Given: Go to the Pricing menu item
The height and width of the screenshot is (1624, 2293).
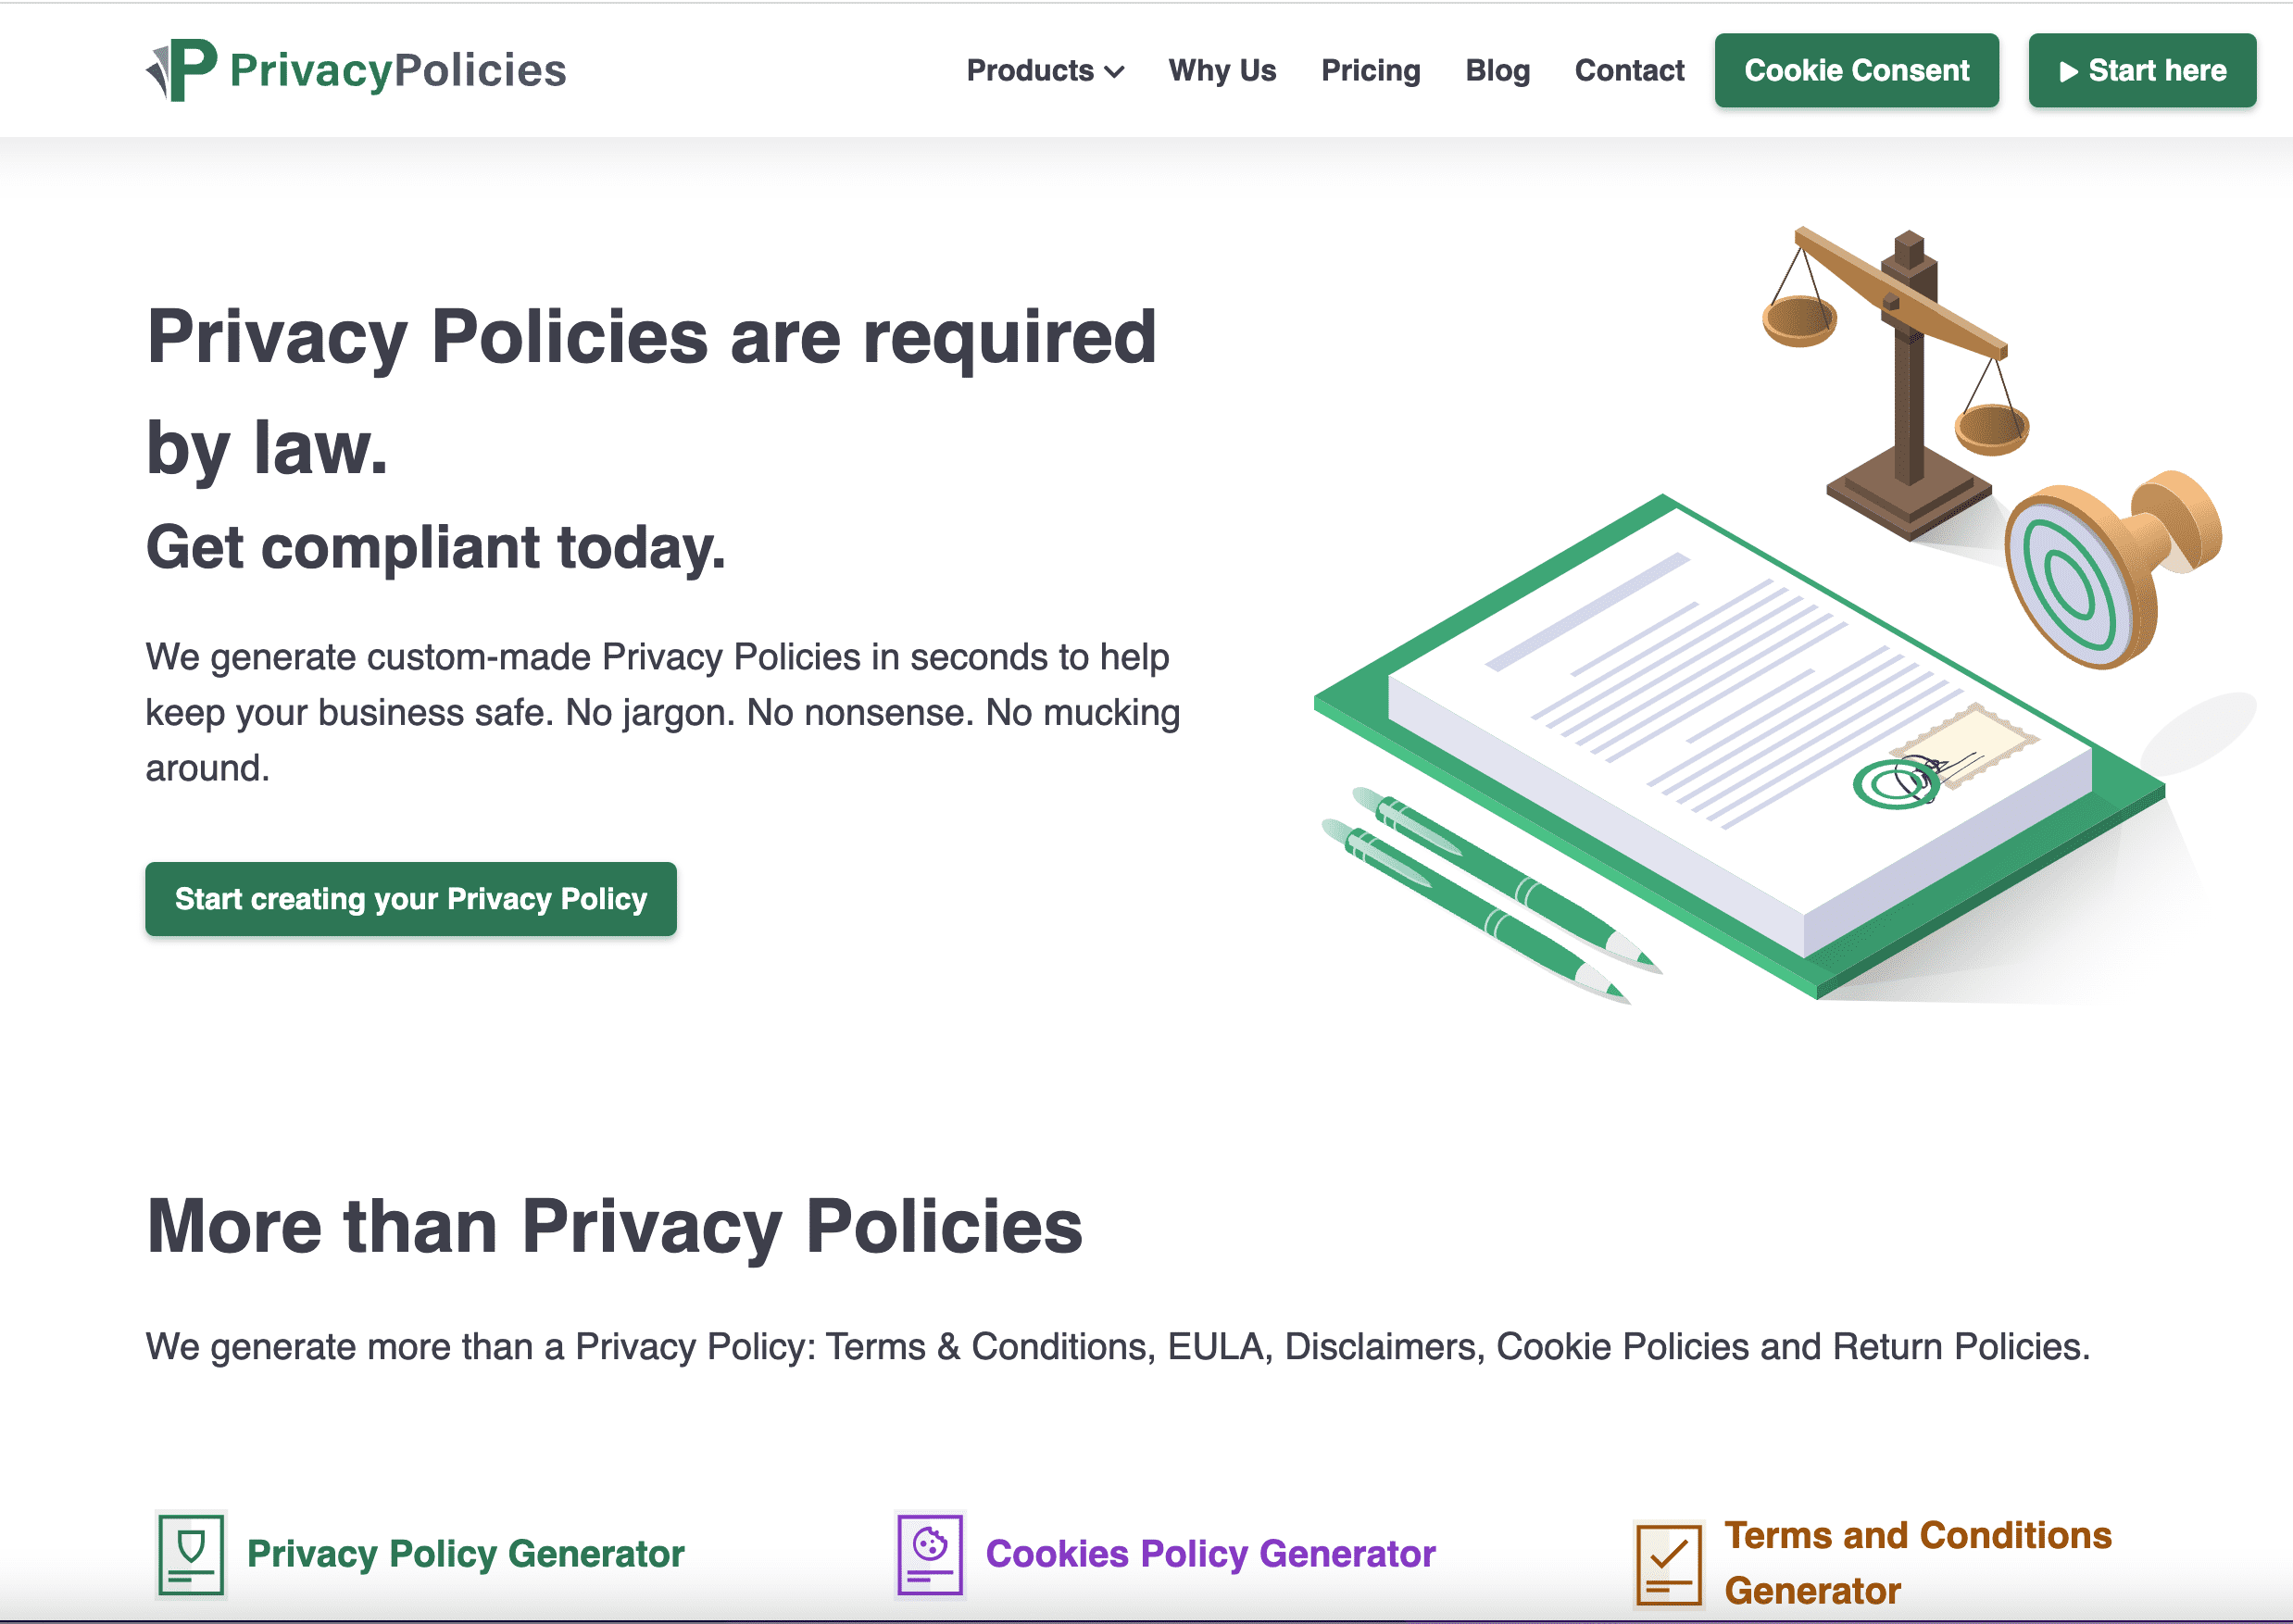Looking at the screenshot, I should pos(1370,71).
